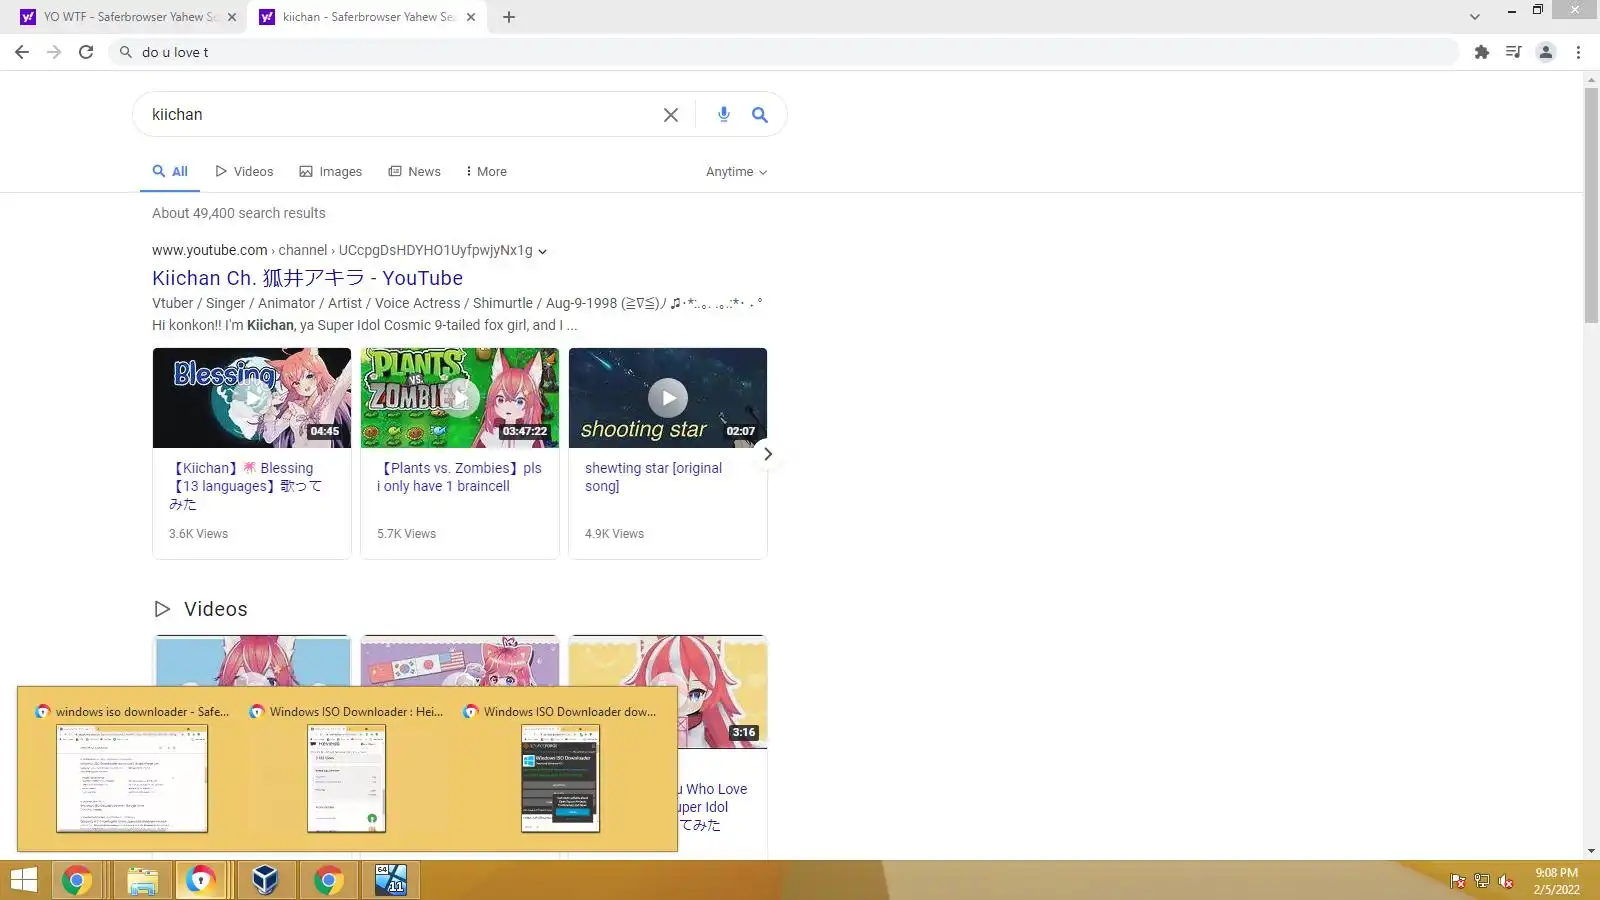Open the Chrome icon next to VirtualBox
Image resolution: width=1600 pixels, height=900 pixels.
pyautogui.click(x=329, y=880)
